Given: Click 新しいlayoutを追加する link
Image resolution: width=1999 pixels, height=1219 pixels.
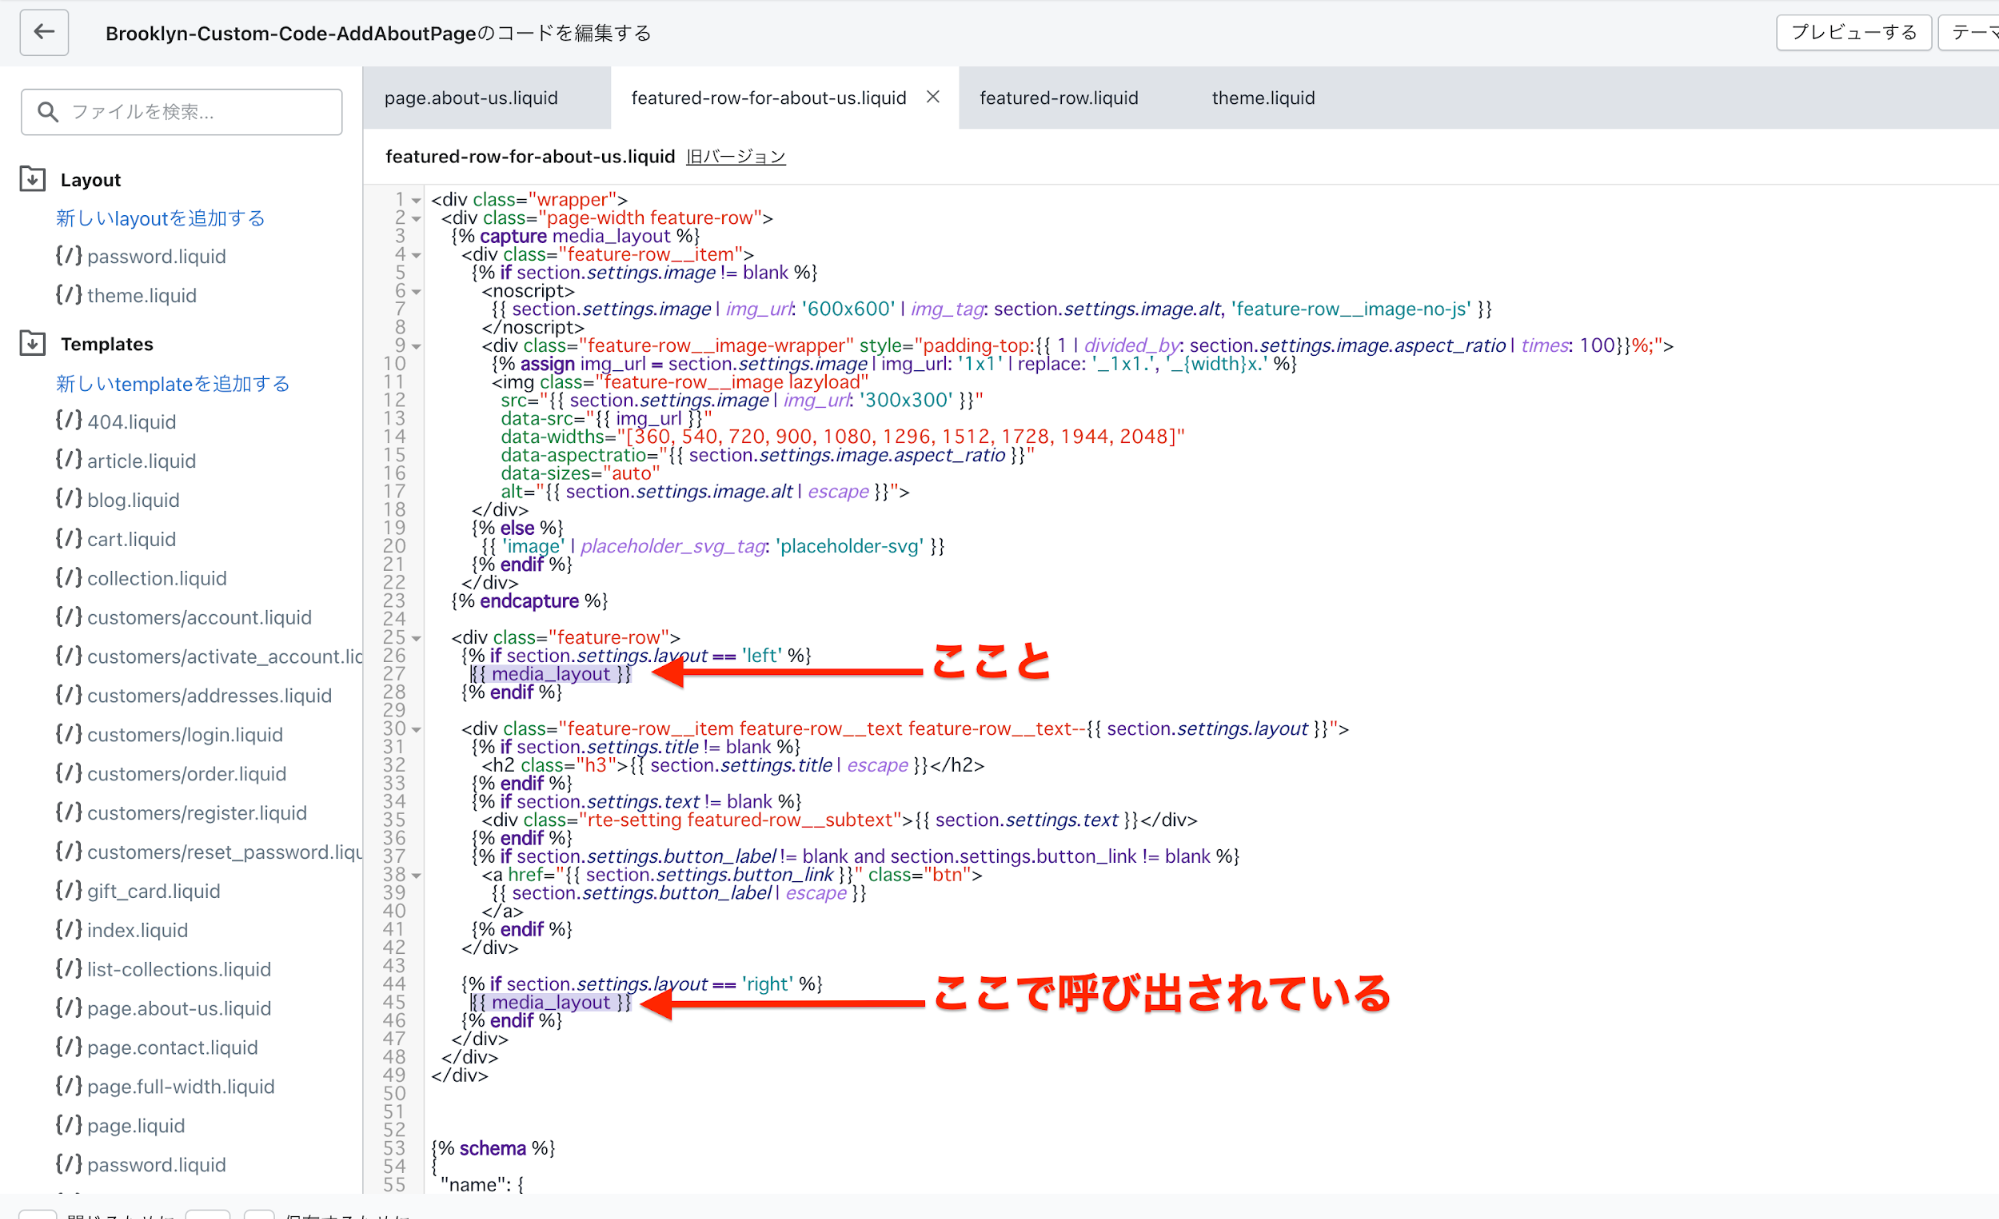Looking at the screenshot, I should tap(160, 218).
